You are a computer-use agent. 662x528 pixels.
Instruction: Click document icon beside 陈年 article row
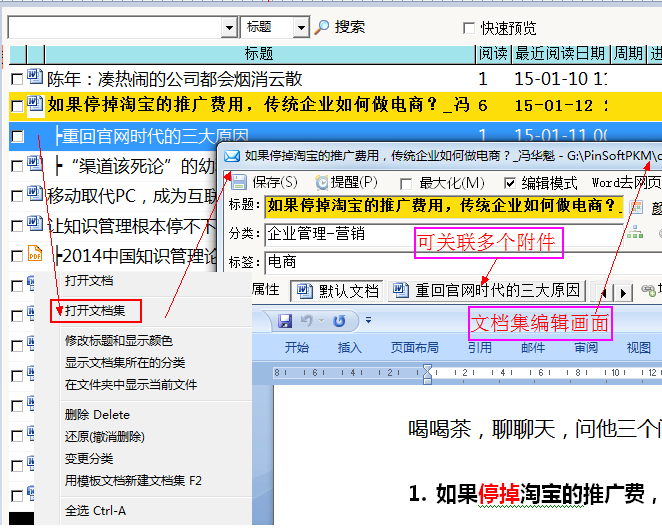(x=34, y=78)
